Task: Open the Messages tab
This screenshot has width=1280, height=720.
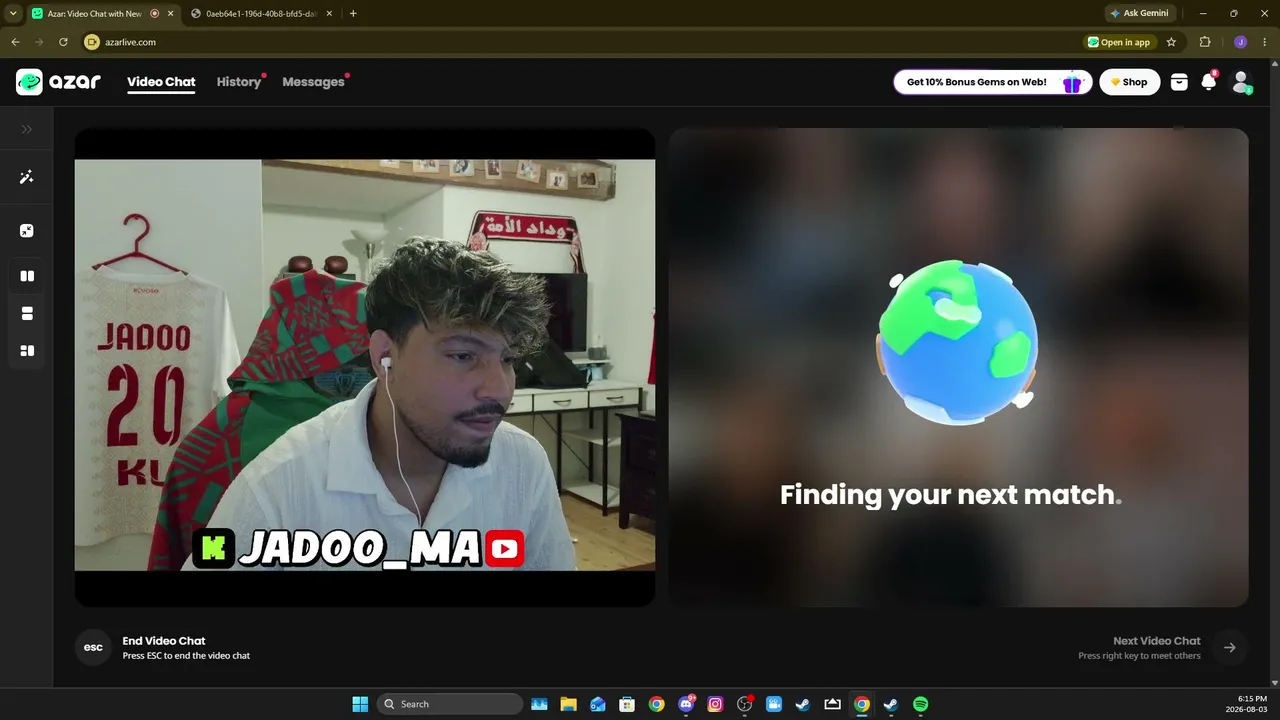Action: [314, 82]
